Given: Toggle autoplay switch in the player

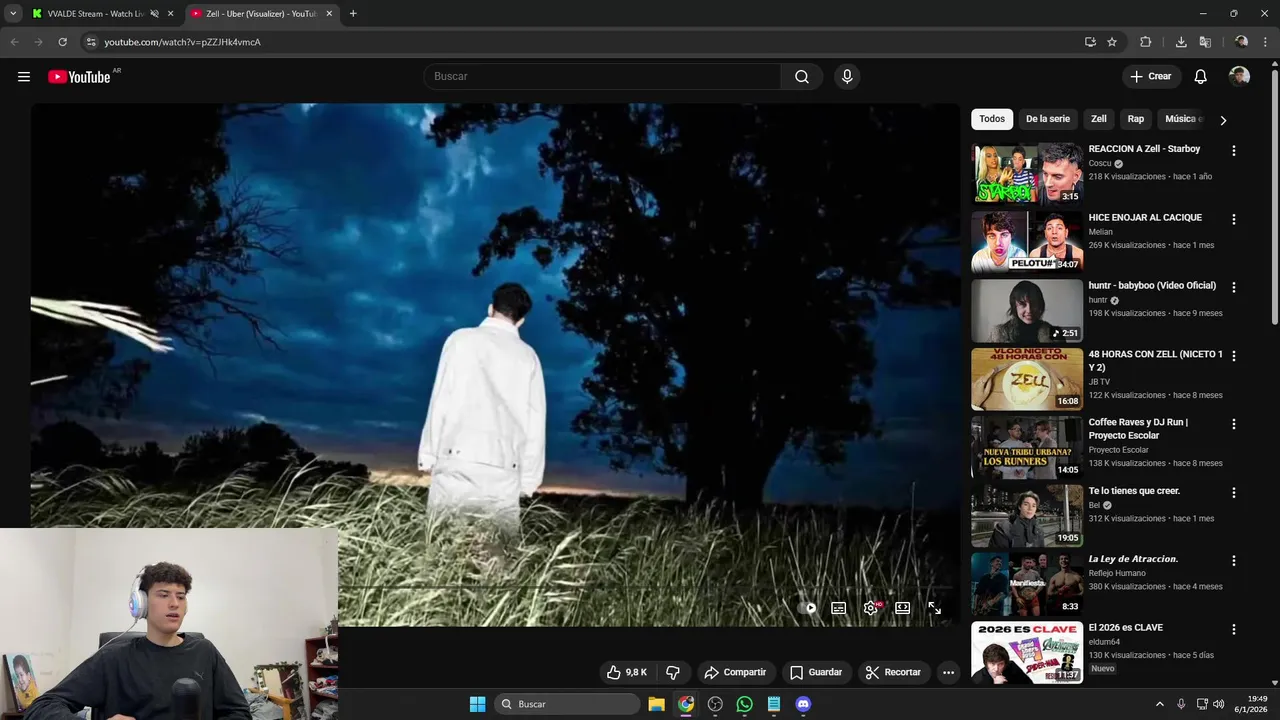Looking at the screenshot, I should [810, 608].
